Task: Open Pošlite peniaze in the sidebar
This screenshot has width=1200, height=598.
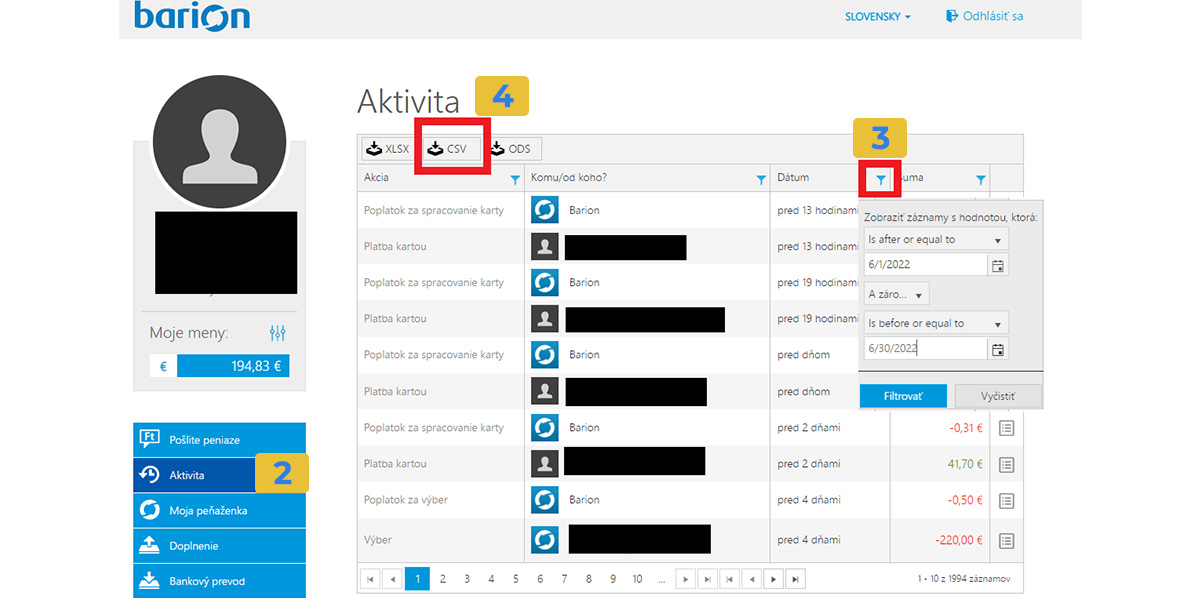Action: [x=219, y=440]
